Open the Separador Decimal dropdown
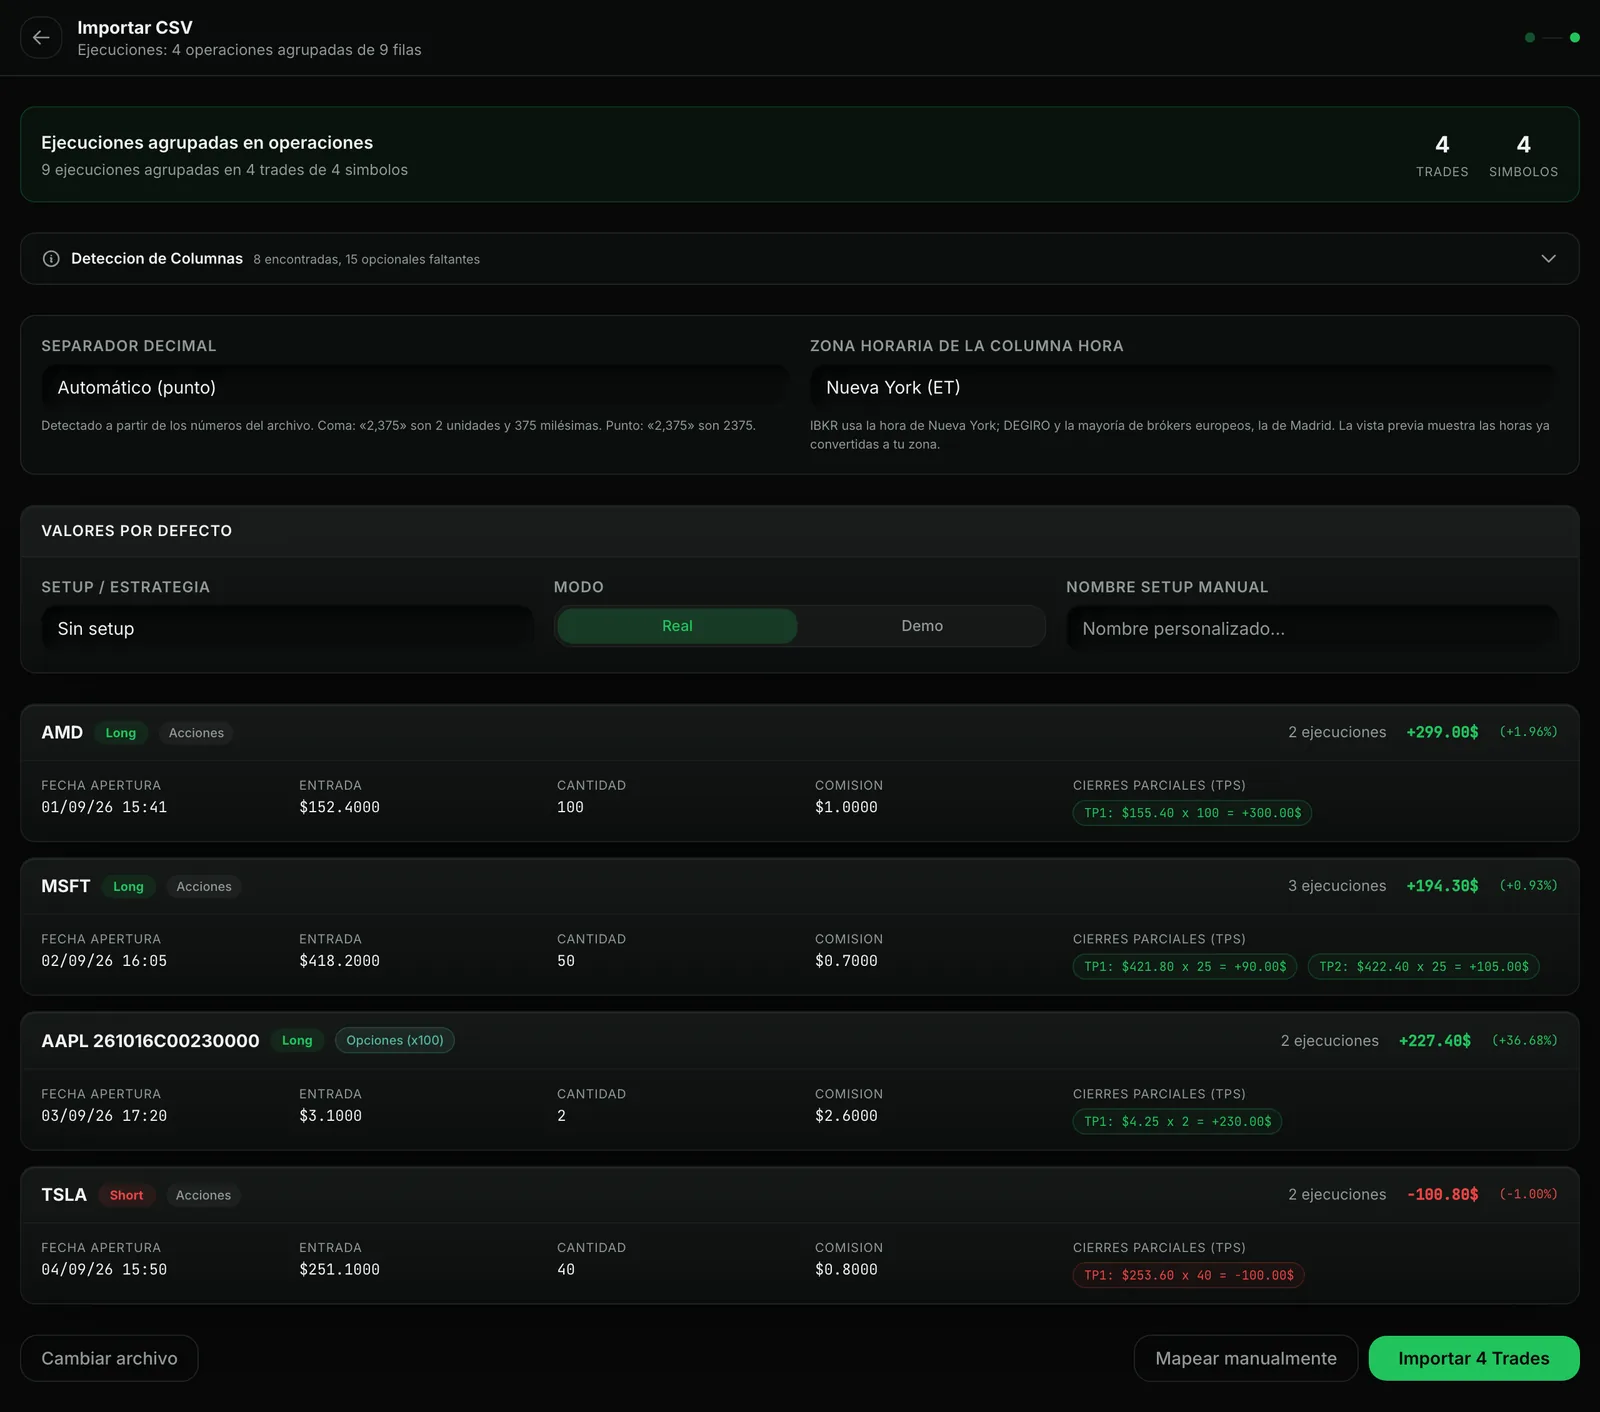 414,387
